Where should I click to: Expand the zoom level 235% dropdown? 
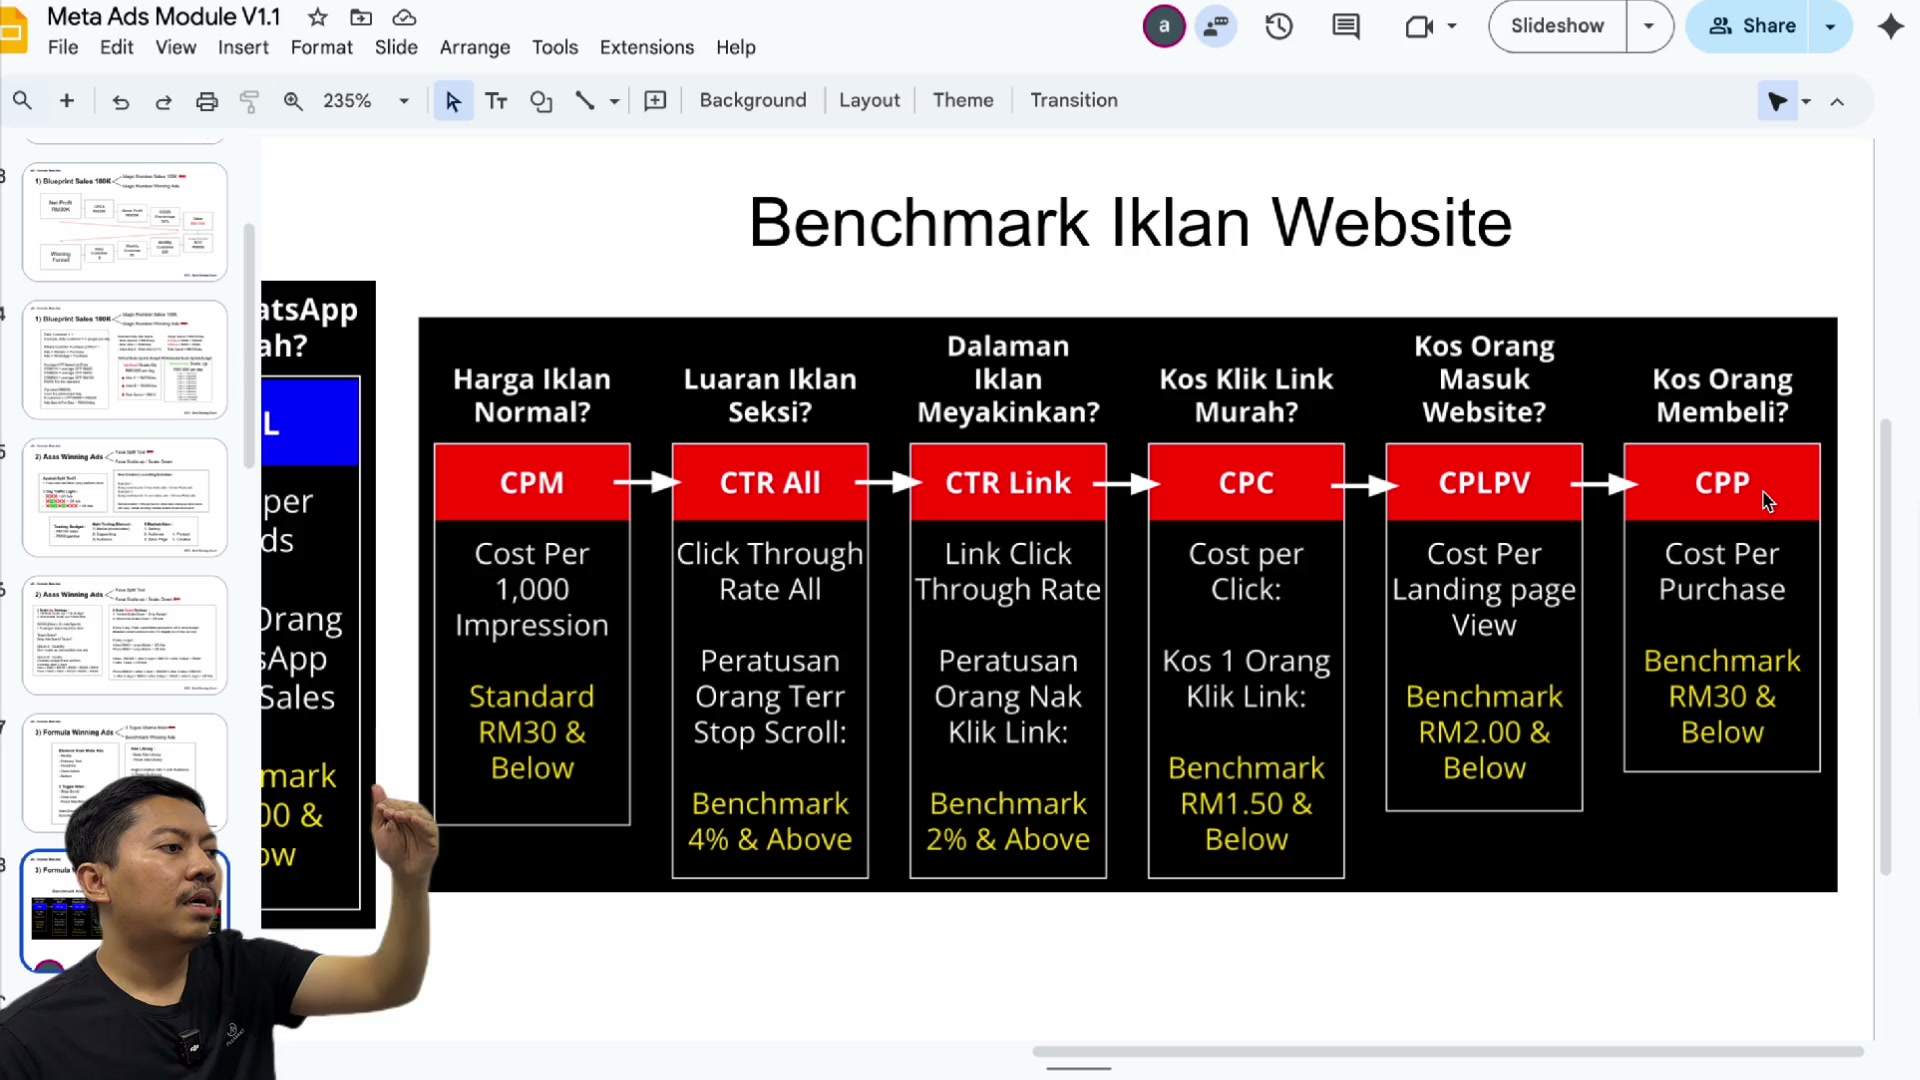(x=404, y=101)
